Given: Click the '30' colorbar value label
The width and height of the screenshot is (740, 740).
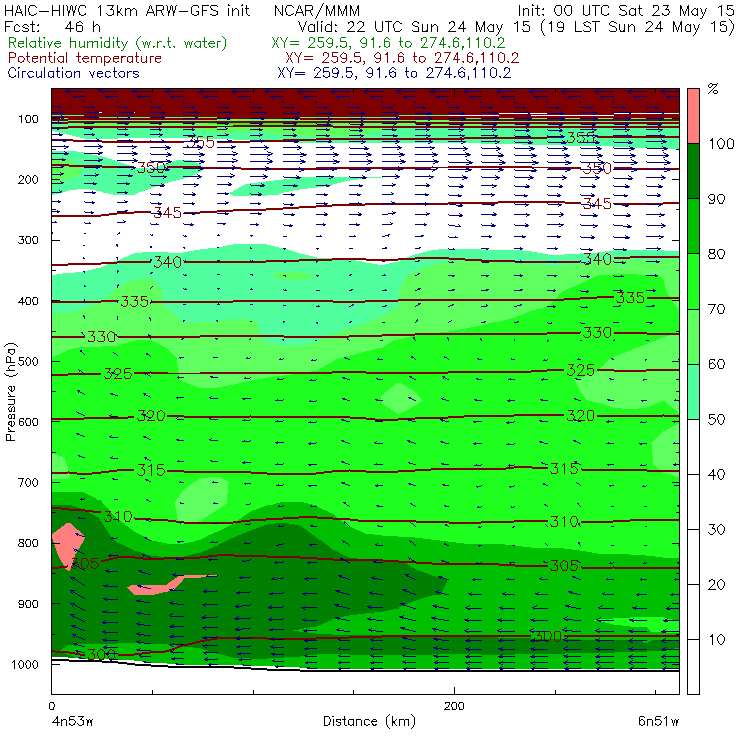Looking at the screenshot, I should click(x=717, y=530).
